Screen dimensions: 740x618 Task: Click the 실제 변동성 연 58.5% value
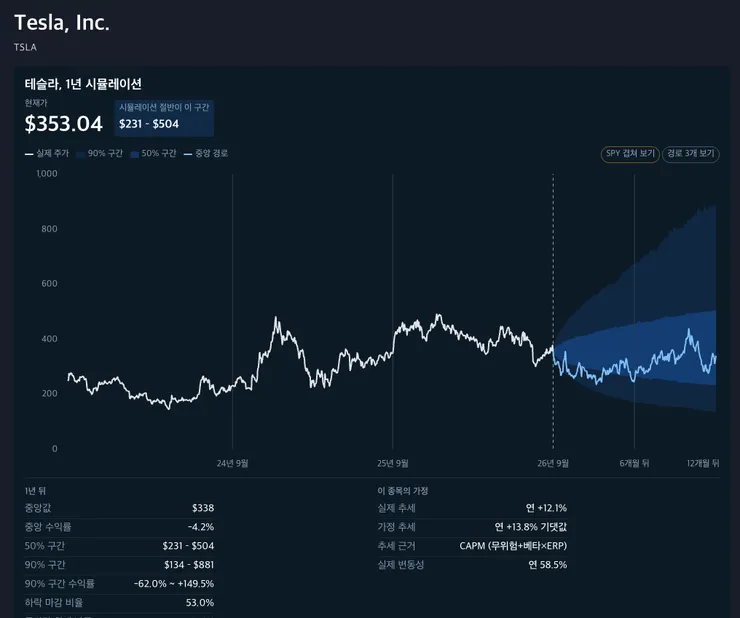(547, 565)
